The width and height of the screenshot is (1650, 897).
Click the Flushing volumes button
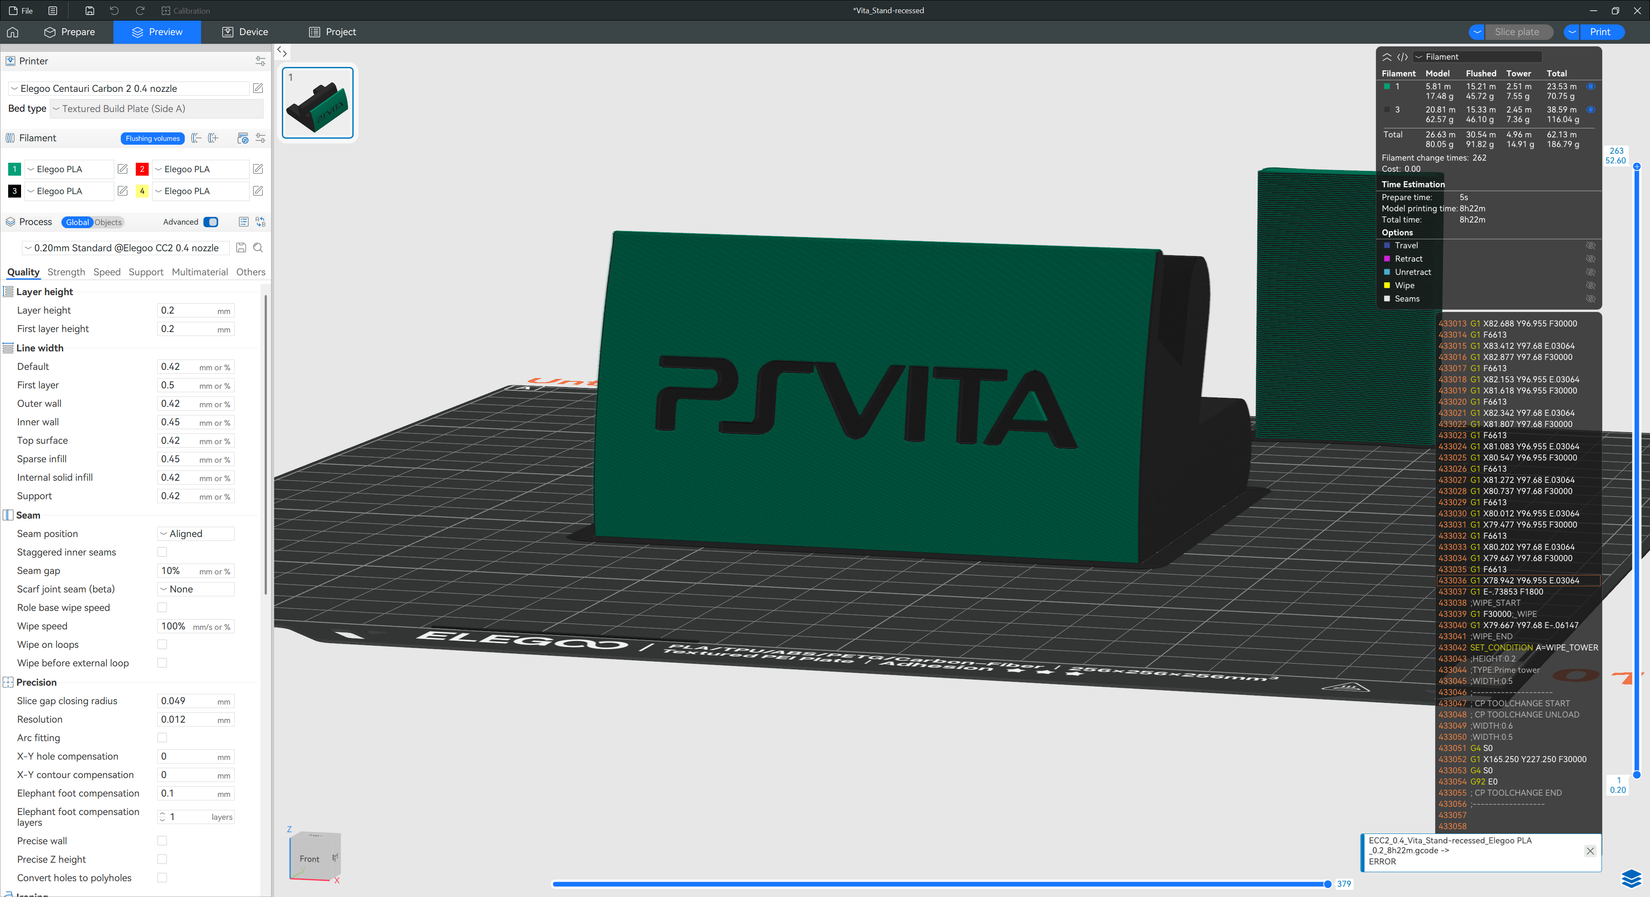point(153,138)
